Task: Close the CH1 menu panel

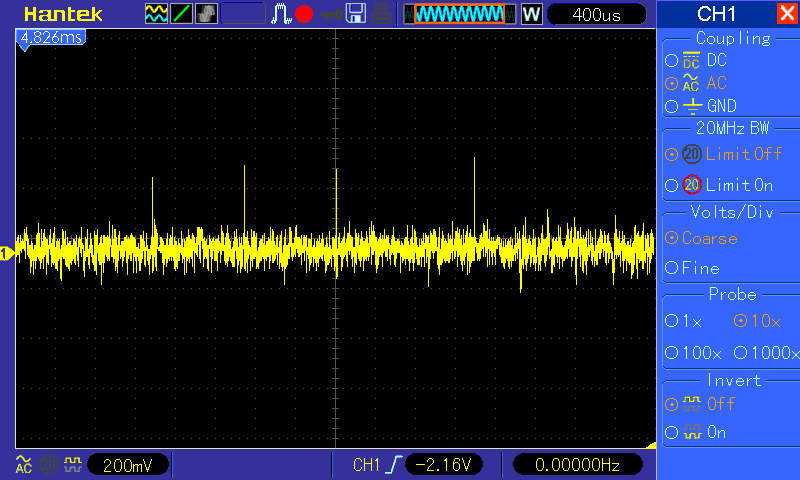Action: point(787,13)
